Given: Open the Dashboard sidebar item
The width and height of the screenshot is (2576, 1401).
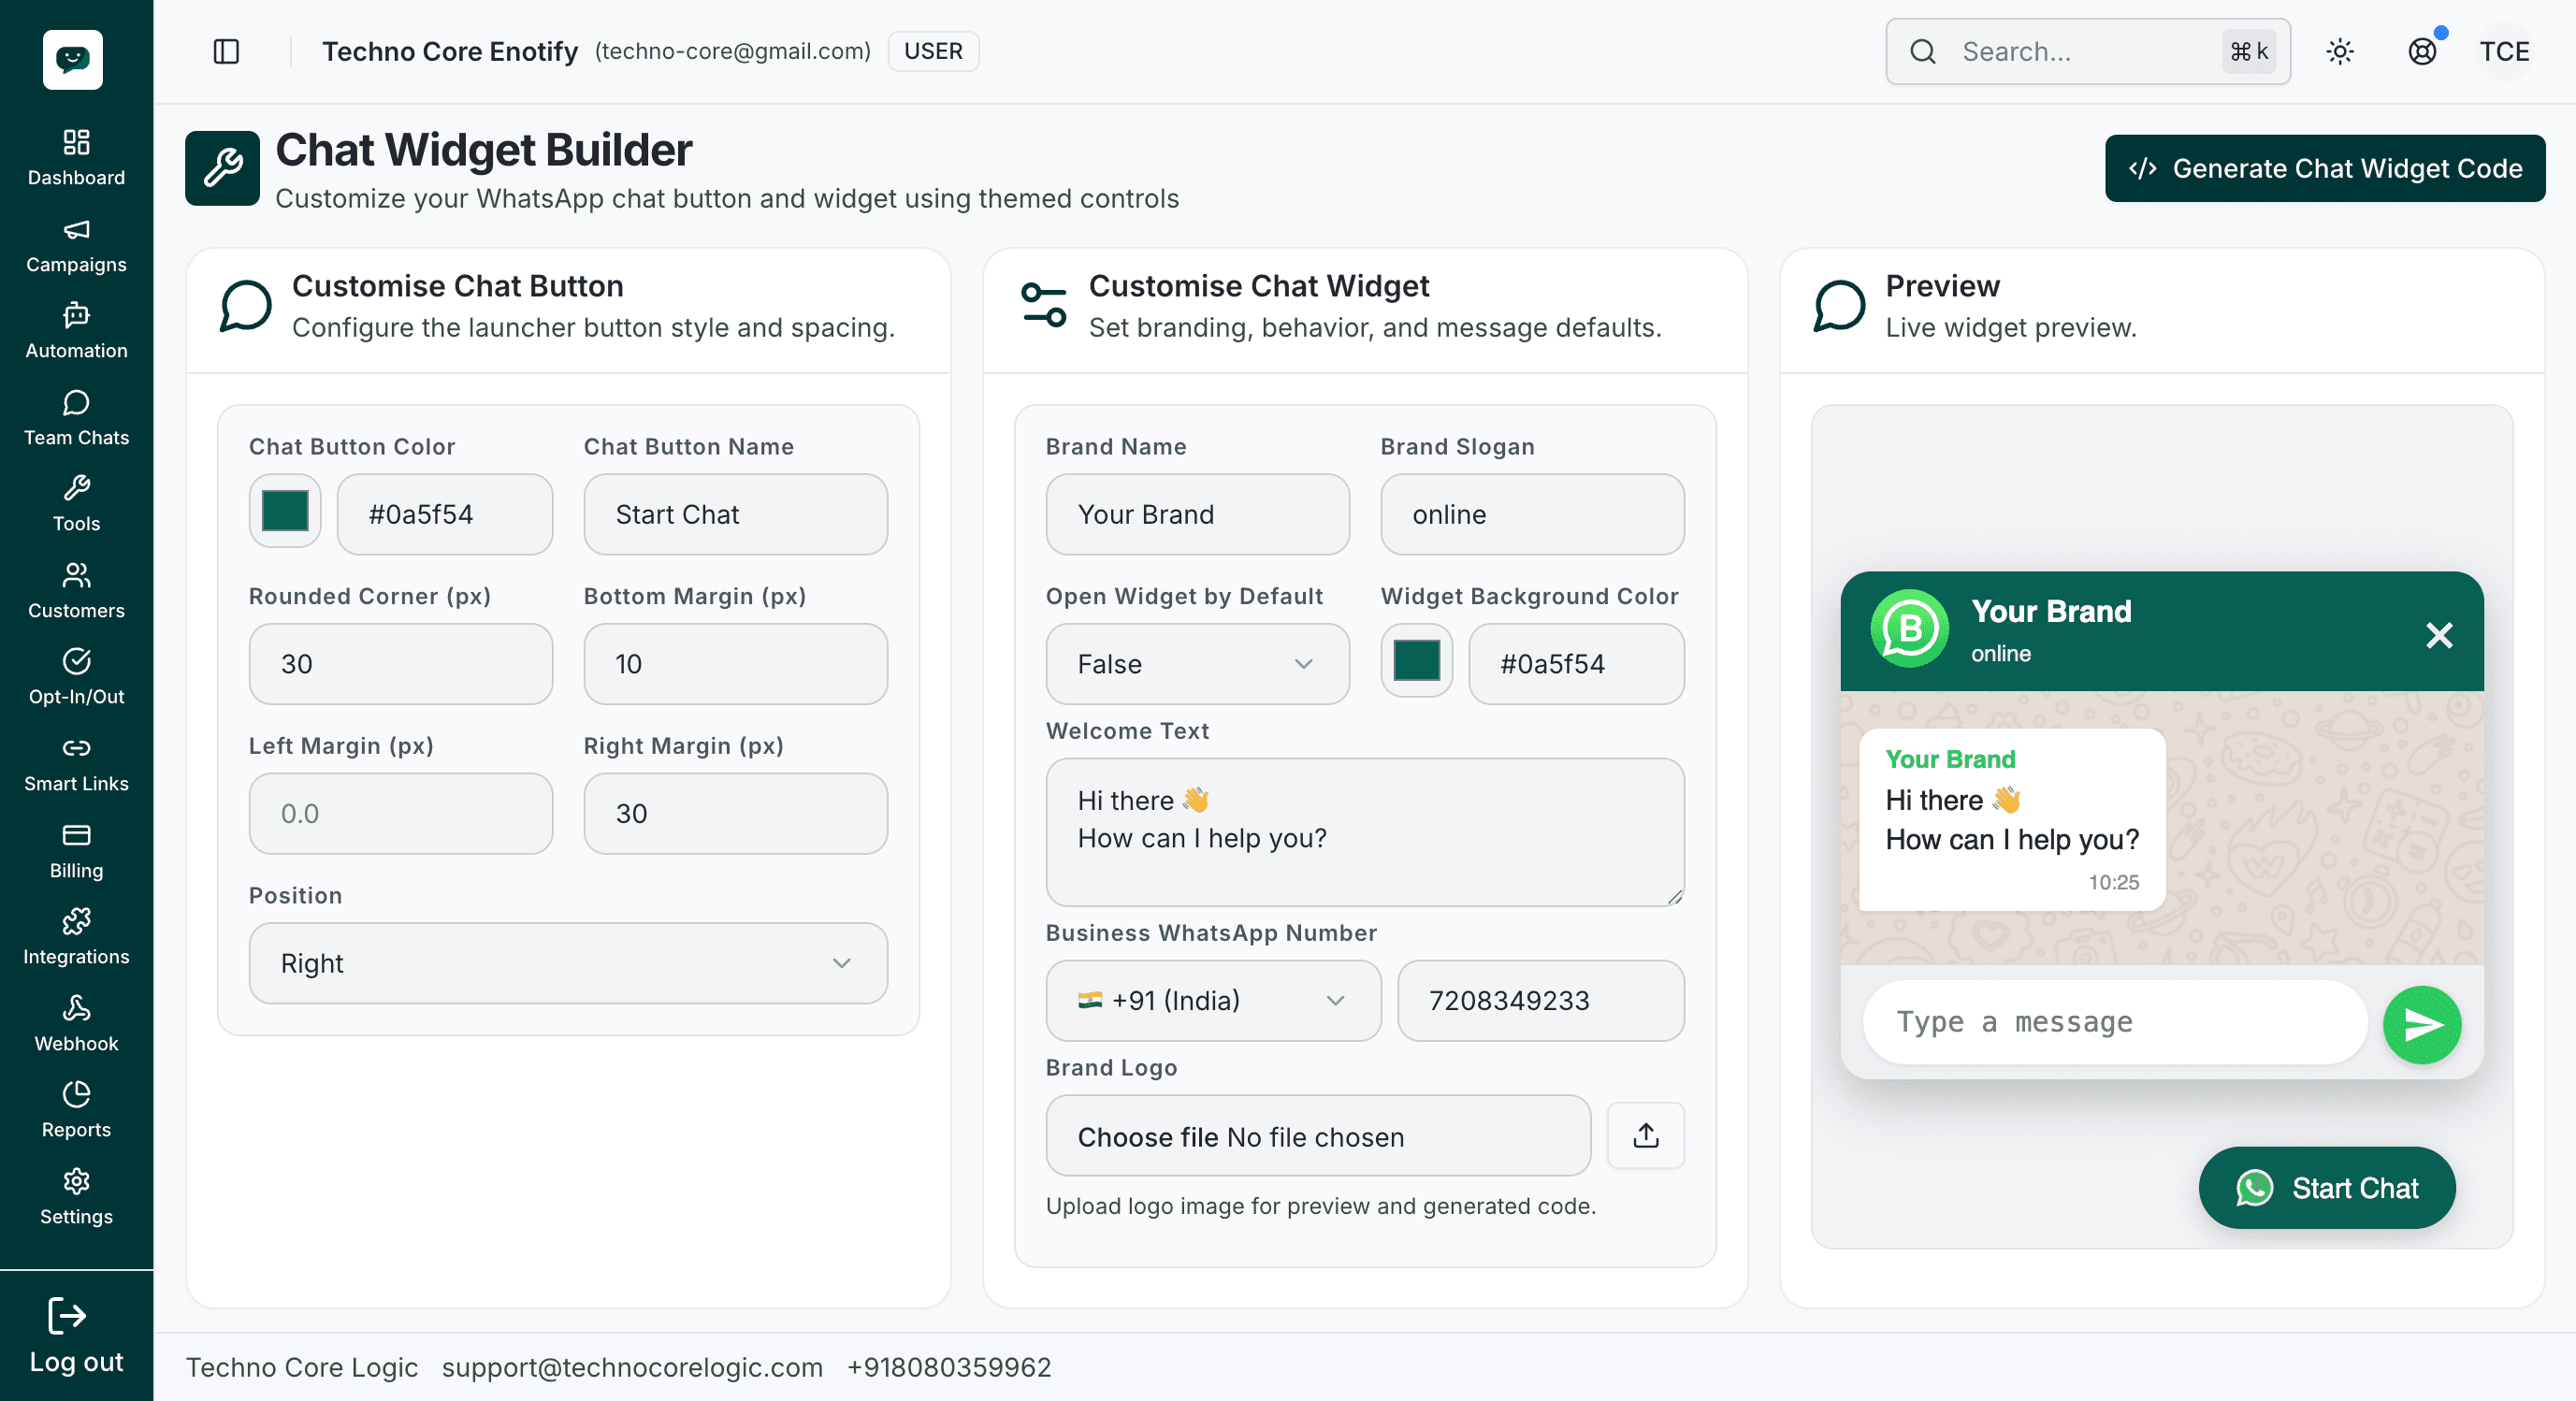Looking at the screenshot, I should [76, 158].
